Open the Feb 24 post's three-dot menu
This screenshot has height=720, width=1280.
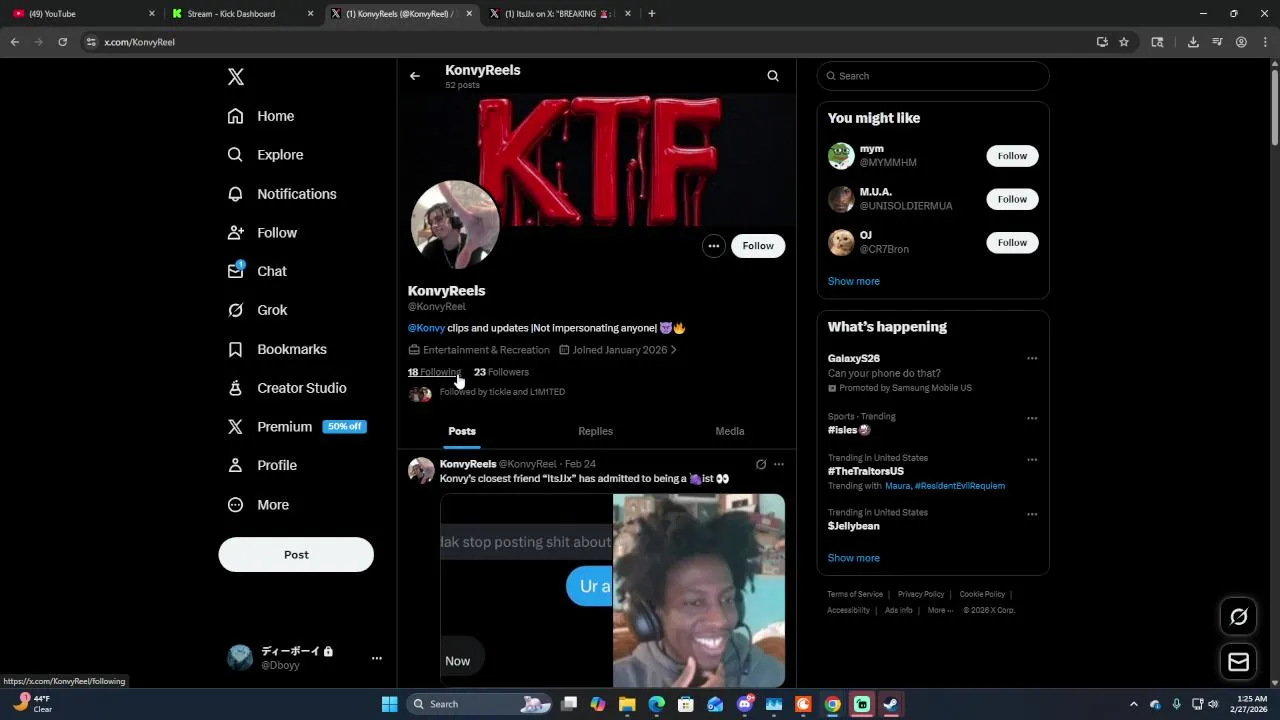coord(779,464)
